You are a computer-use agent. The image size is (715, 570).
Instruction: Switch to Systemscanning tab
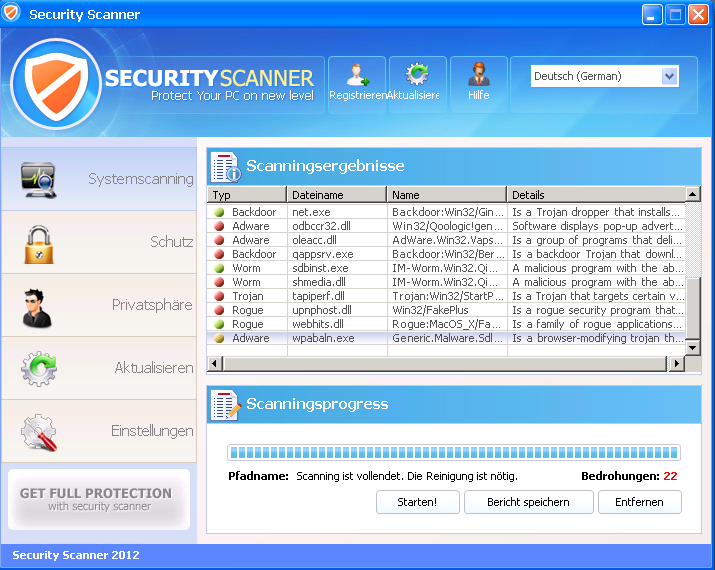coord(99,179)
